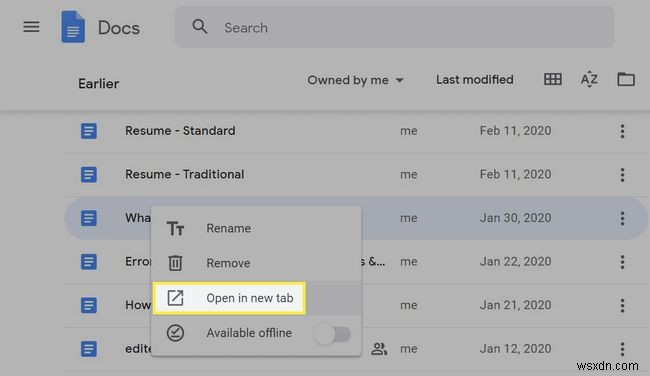Click the search magnifier icon
The height and width of the screenshot is (376, 650).
(x=199, y=27)
